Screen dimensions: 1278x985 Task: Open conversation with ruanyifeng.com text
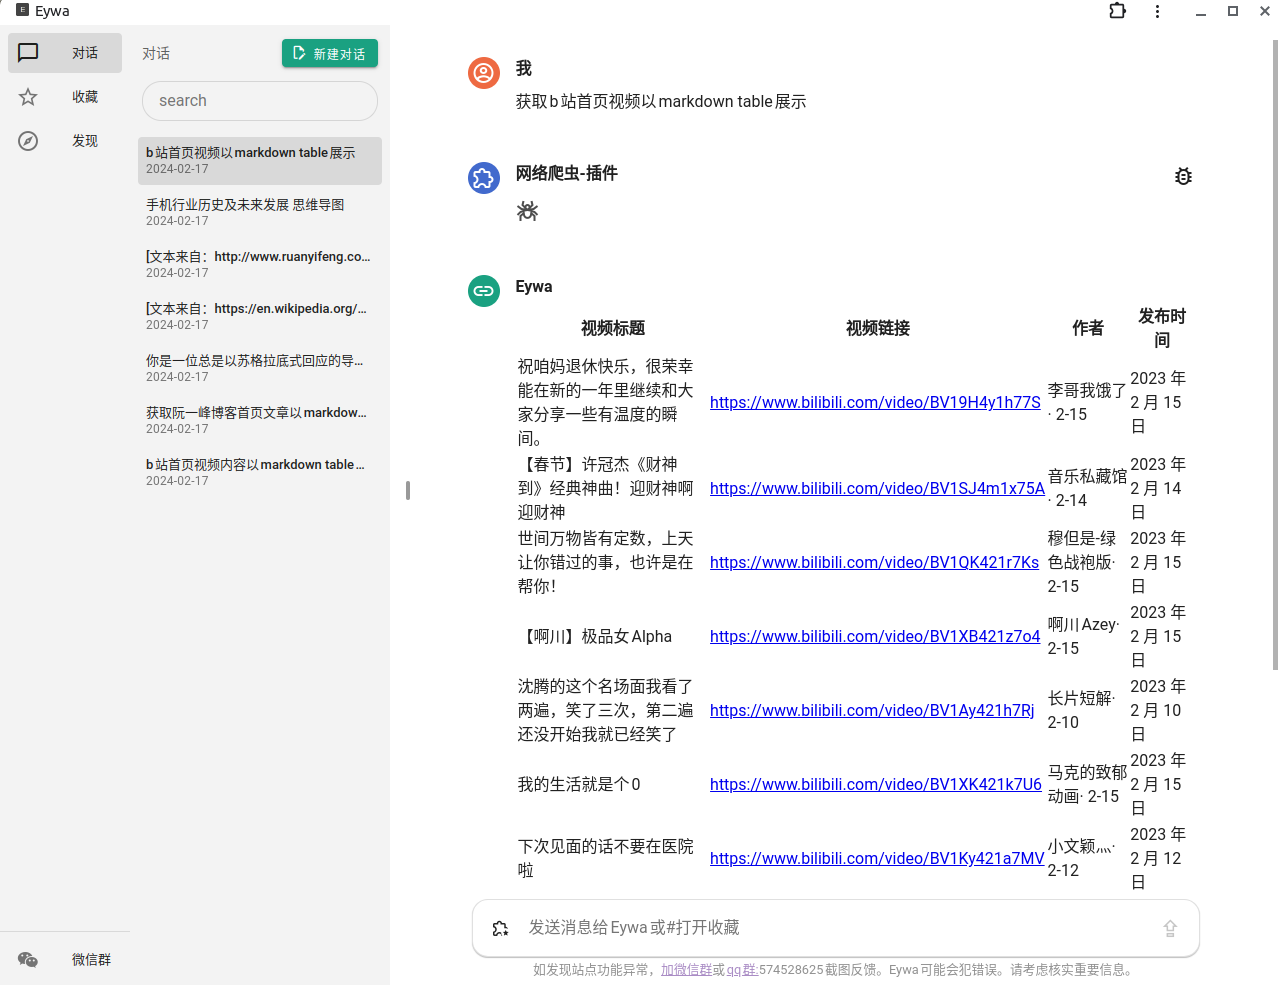pos(260,264)
